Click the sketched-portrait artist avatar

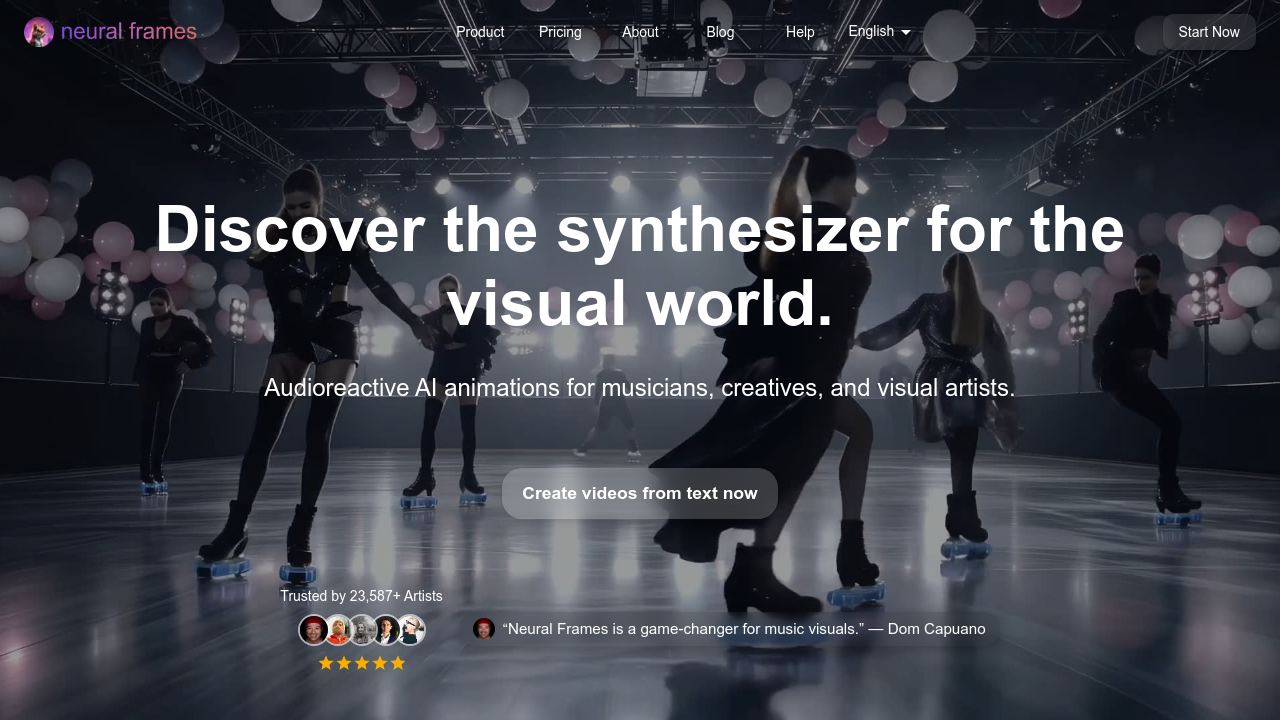(x=362, y=630)
